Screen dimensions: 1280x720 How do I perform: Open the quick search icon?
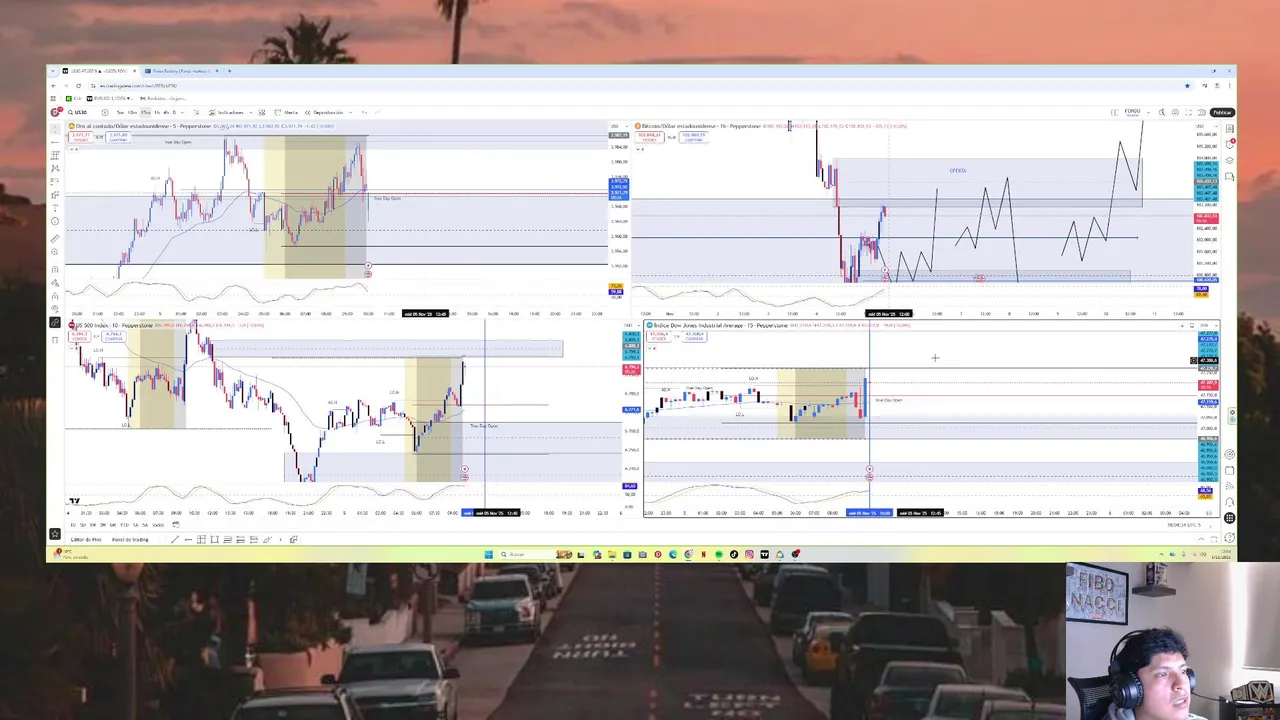(1162, 112)
